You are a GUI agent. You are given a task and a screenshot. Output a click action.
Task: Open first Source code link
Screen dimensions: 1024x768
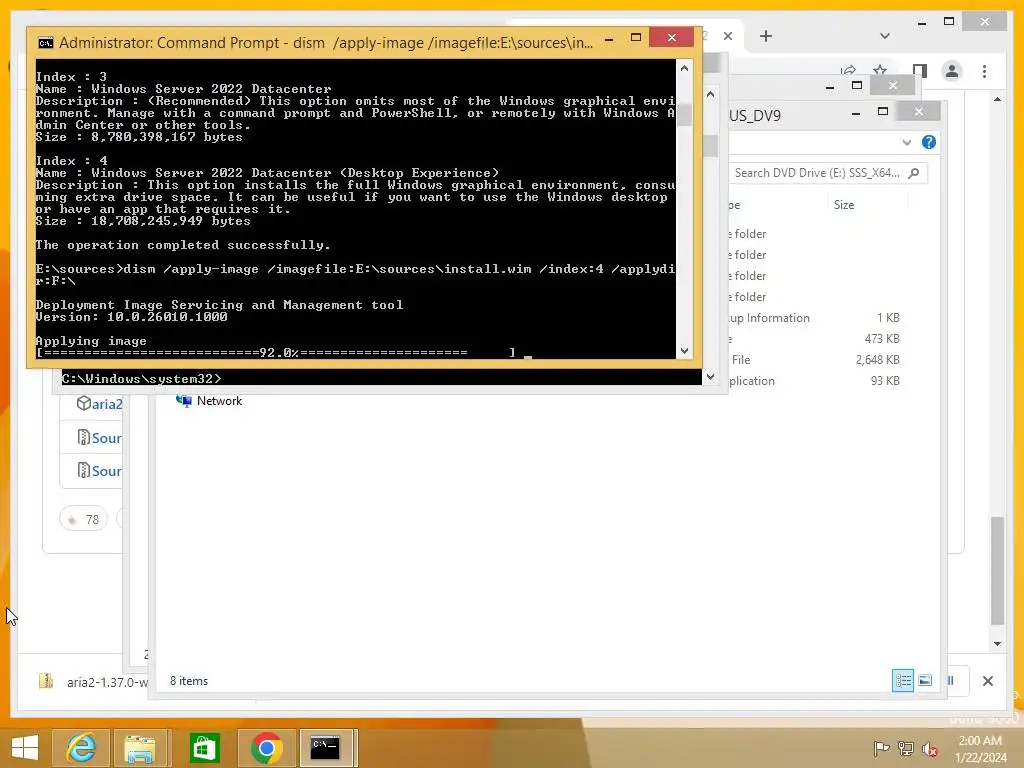106,438
